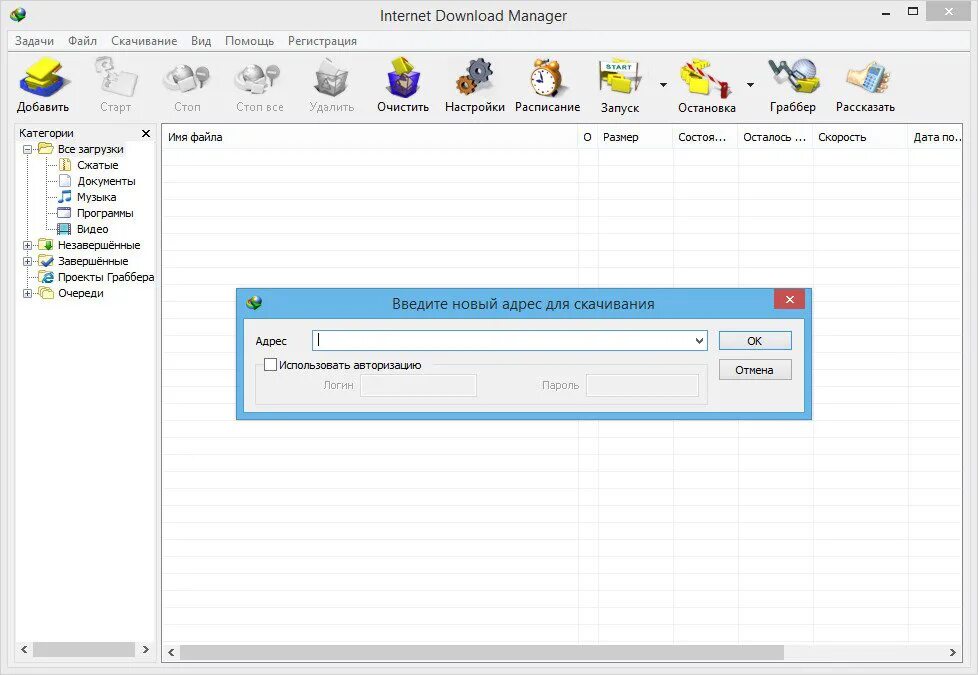Minimize the Internet Download Manager window
Image resolution: width=978 pixels, height=675 pixels.
pyautogui.click(x=886, y=12)
